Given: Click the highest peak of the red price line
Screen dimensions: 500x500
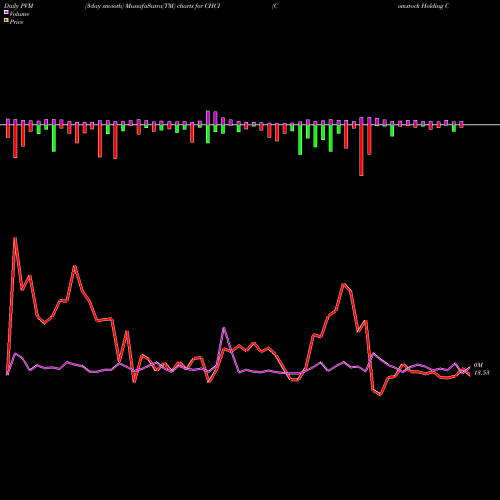Looking at the screenshot, I should pos(15,238).
